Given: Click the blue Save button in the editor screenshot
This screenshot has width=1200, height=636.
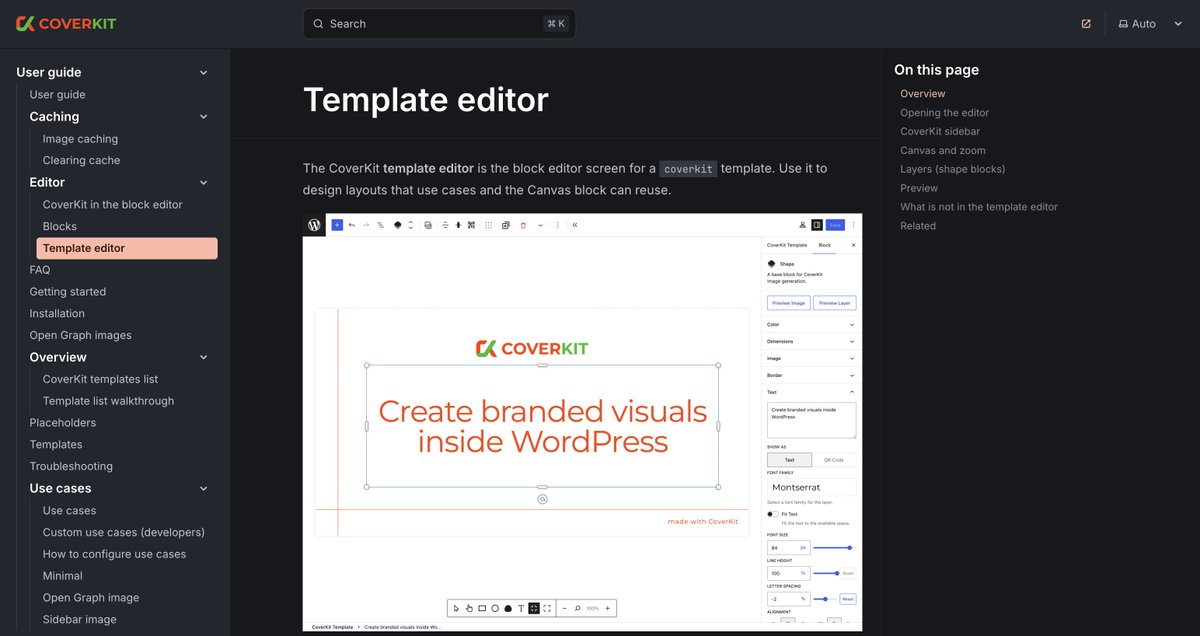Looking at the screenshot, I should [x=835, y=225].
